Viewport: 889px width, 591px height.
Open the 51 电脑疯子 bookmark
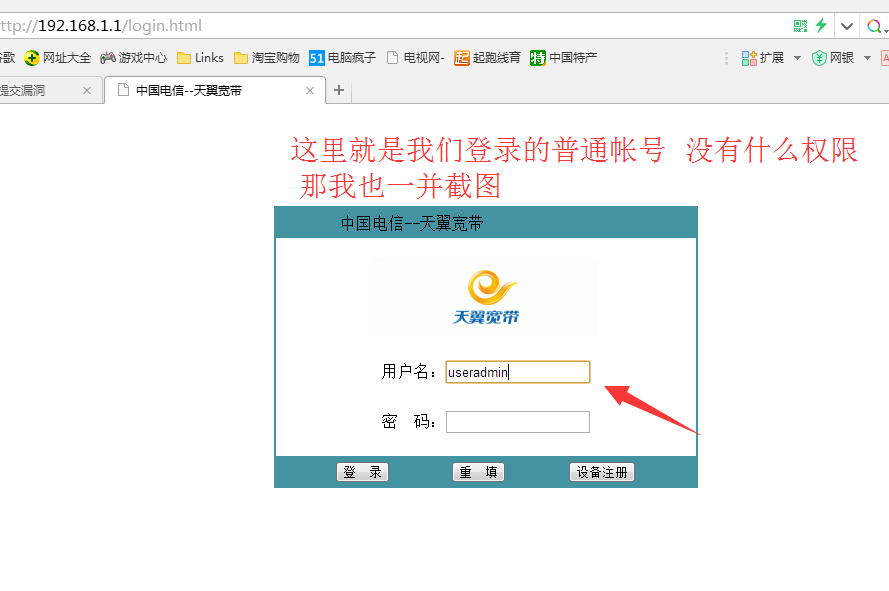click(x=342, y=58)
